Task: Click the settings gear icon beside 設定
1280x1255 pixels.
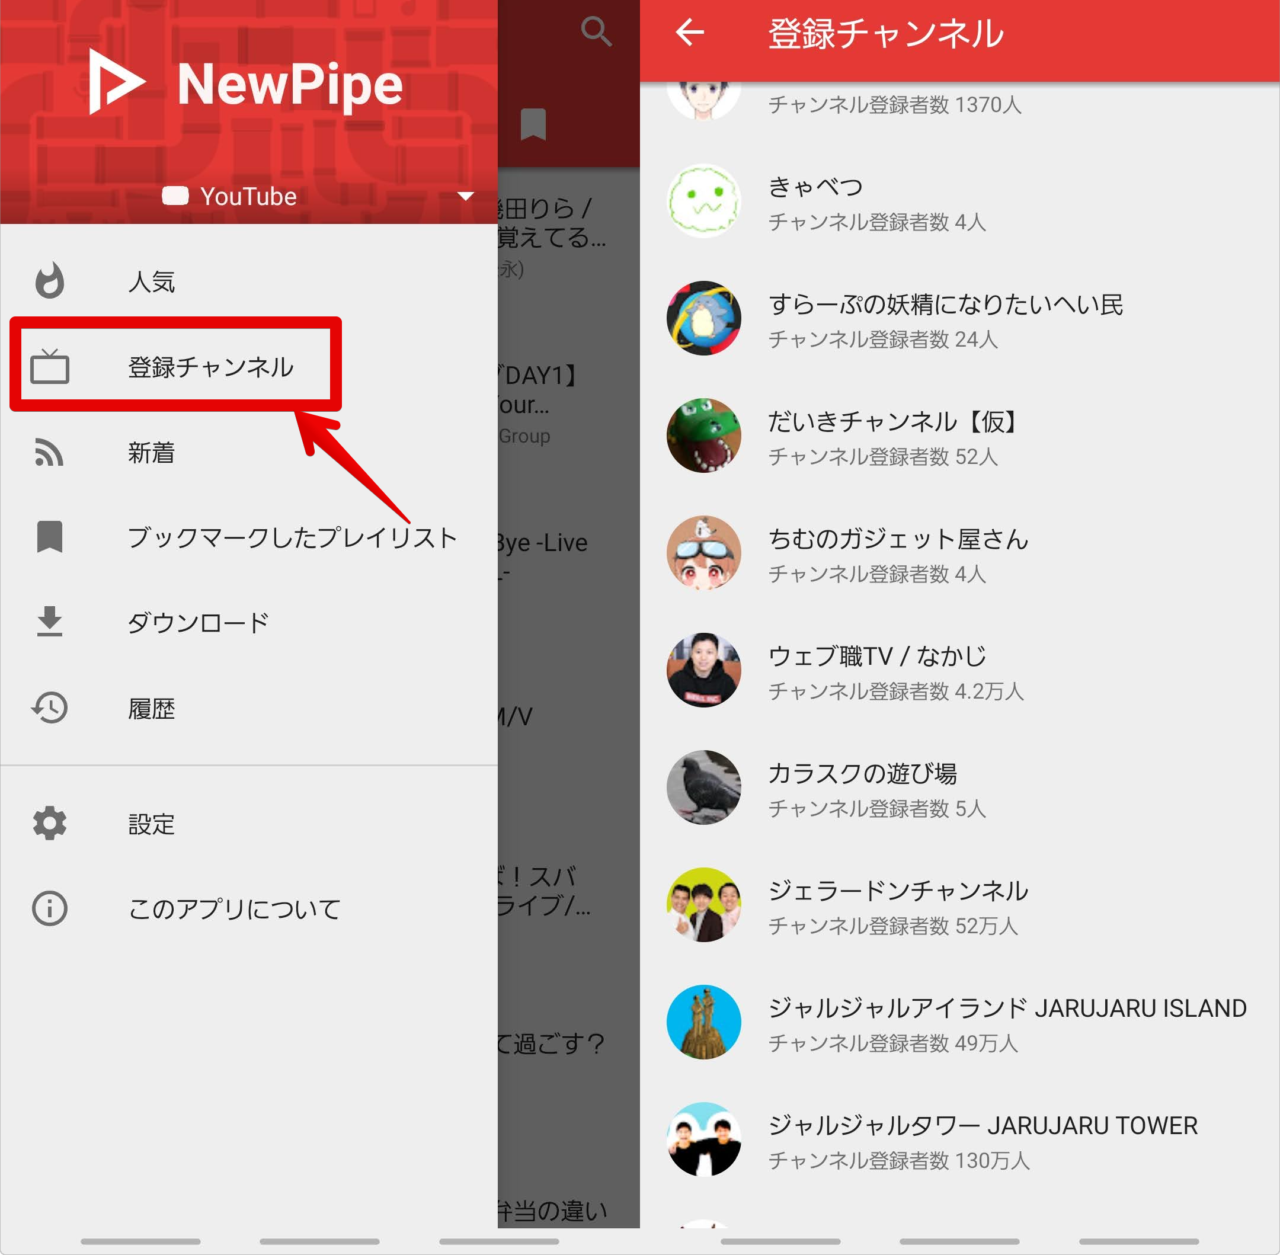Action: (50, 823)
